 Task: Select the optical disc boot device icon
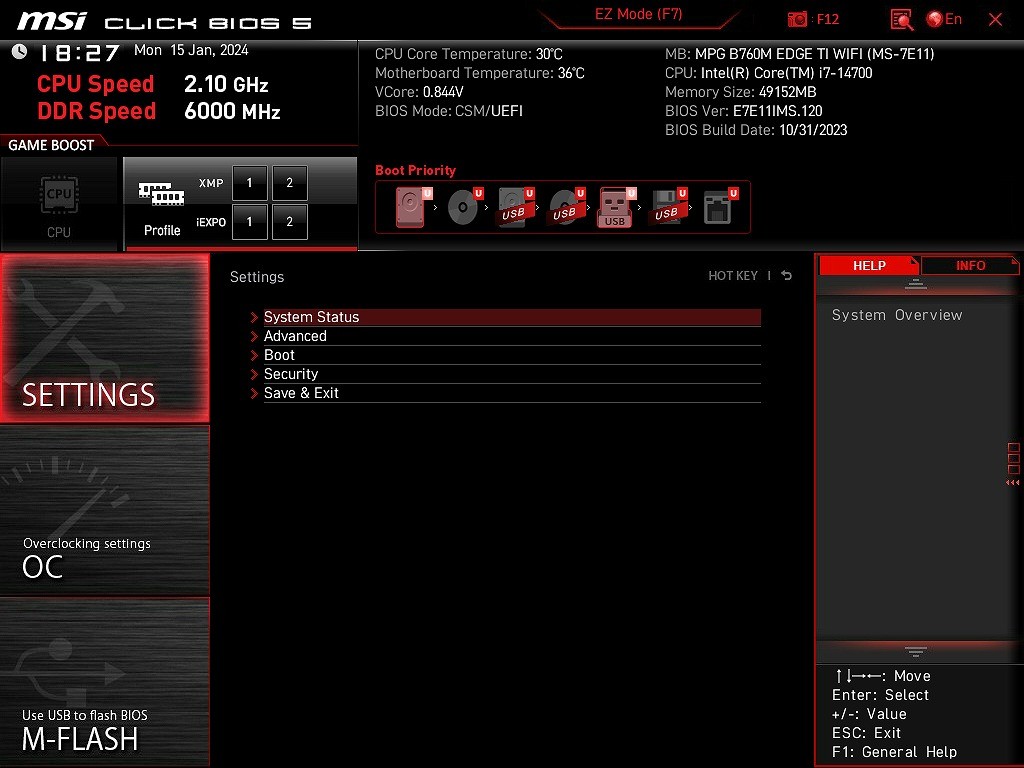point(465,207)
